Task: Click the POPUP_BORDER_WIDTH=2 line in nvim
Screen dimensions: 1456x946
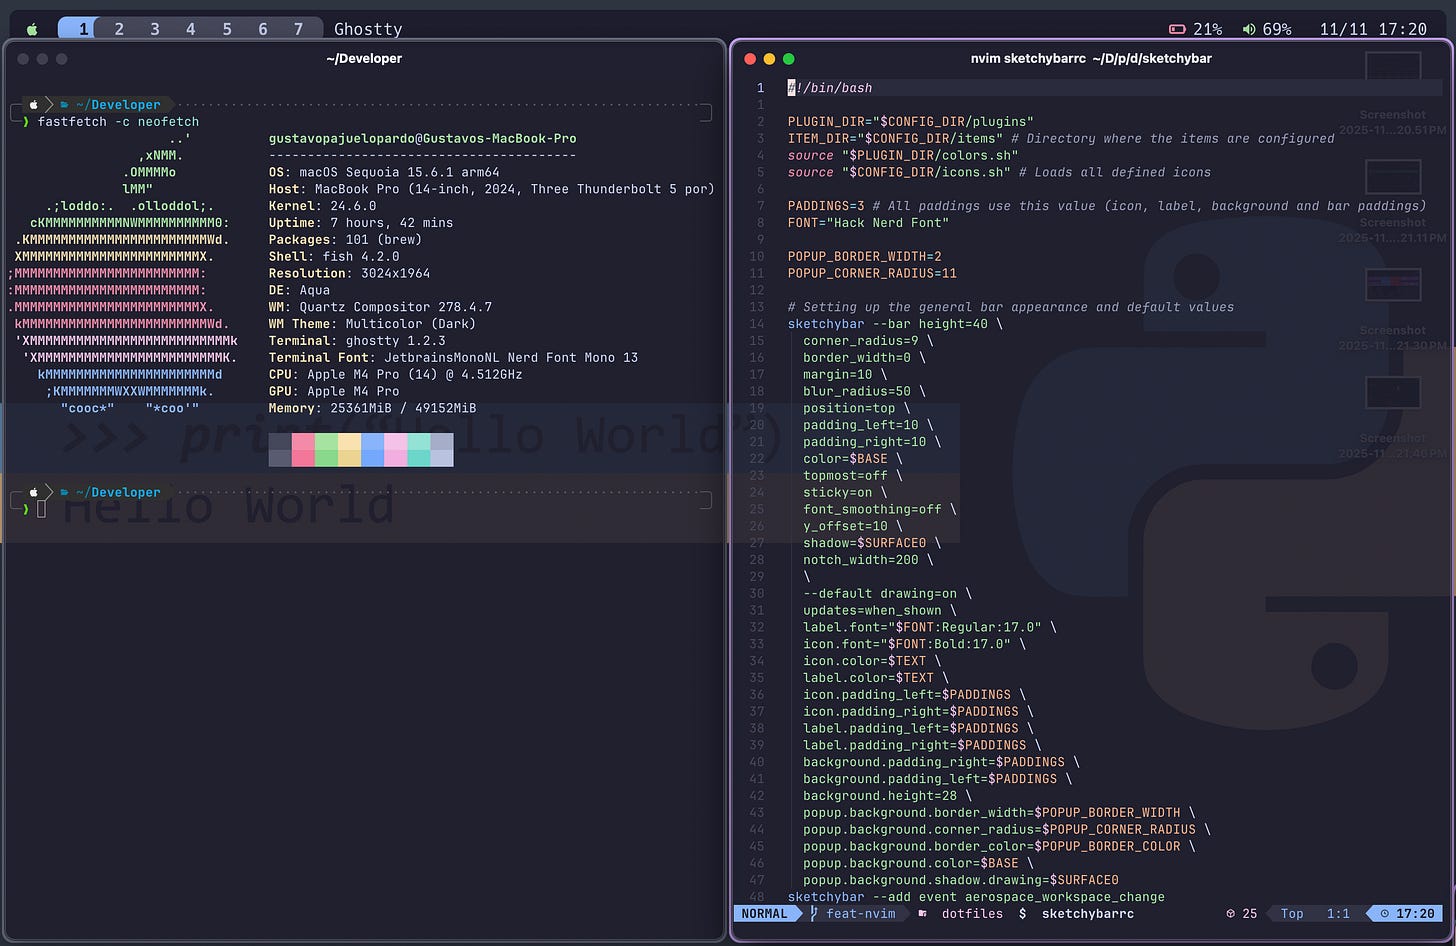Action: click(x=864, y=256)
